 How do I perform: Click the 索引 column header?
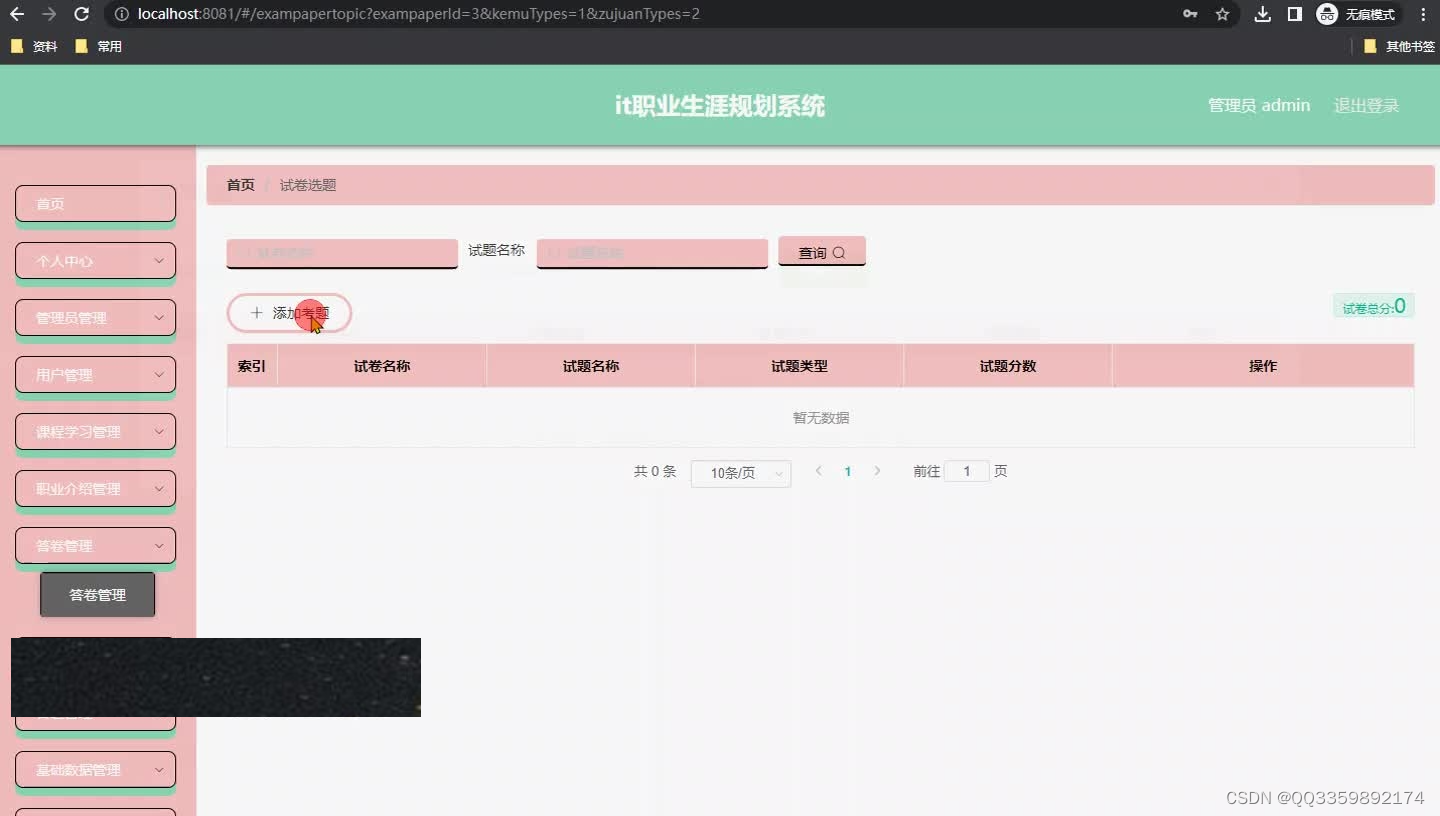coord(252,366)
